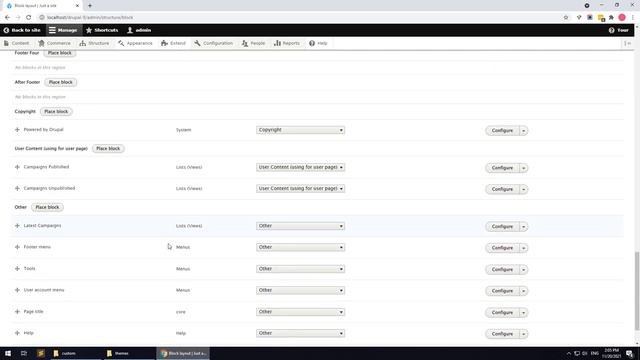Open region dropdown for Footer menu
Screen dimensions: 640x360
click(300, 247)
